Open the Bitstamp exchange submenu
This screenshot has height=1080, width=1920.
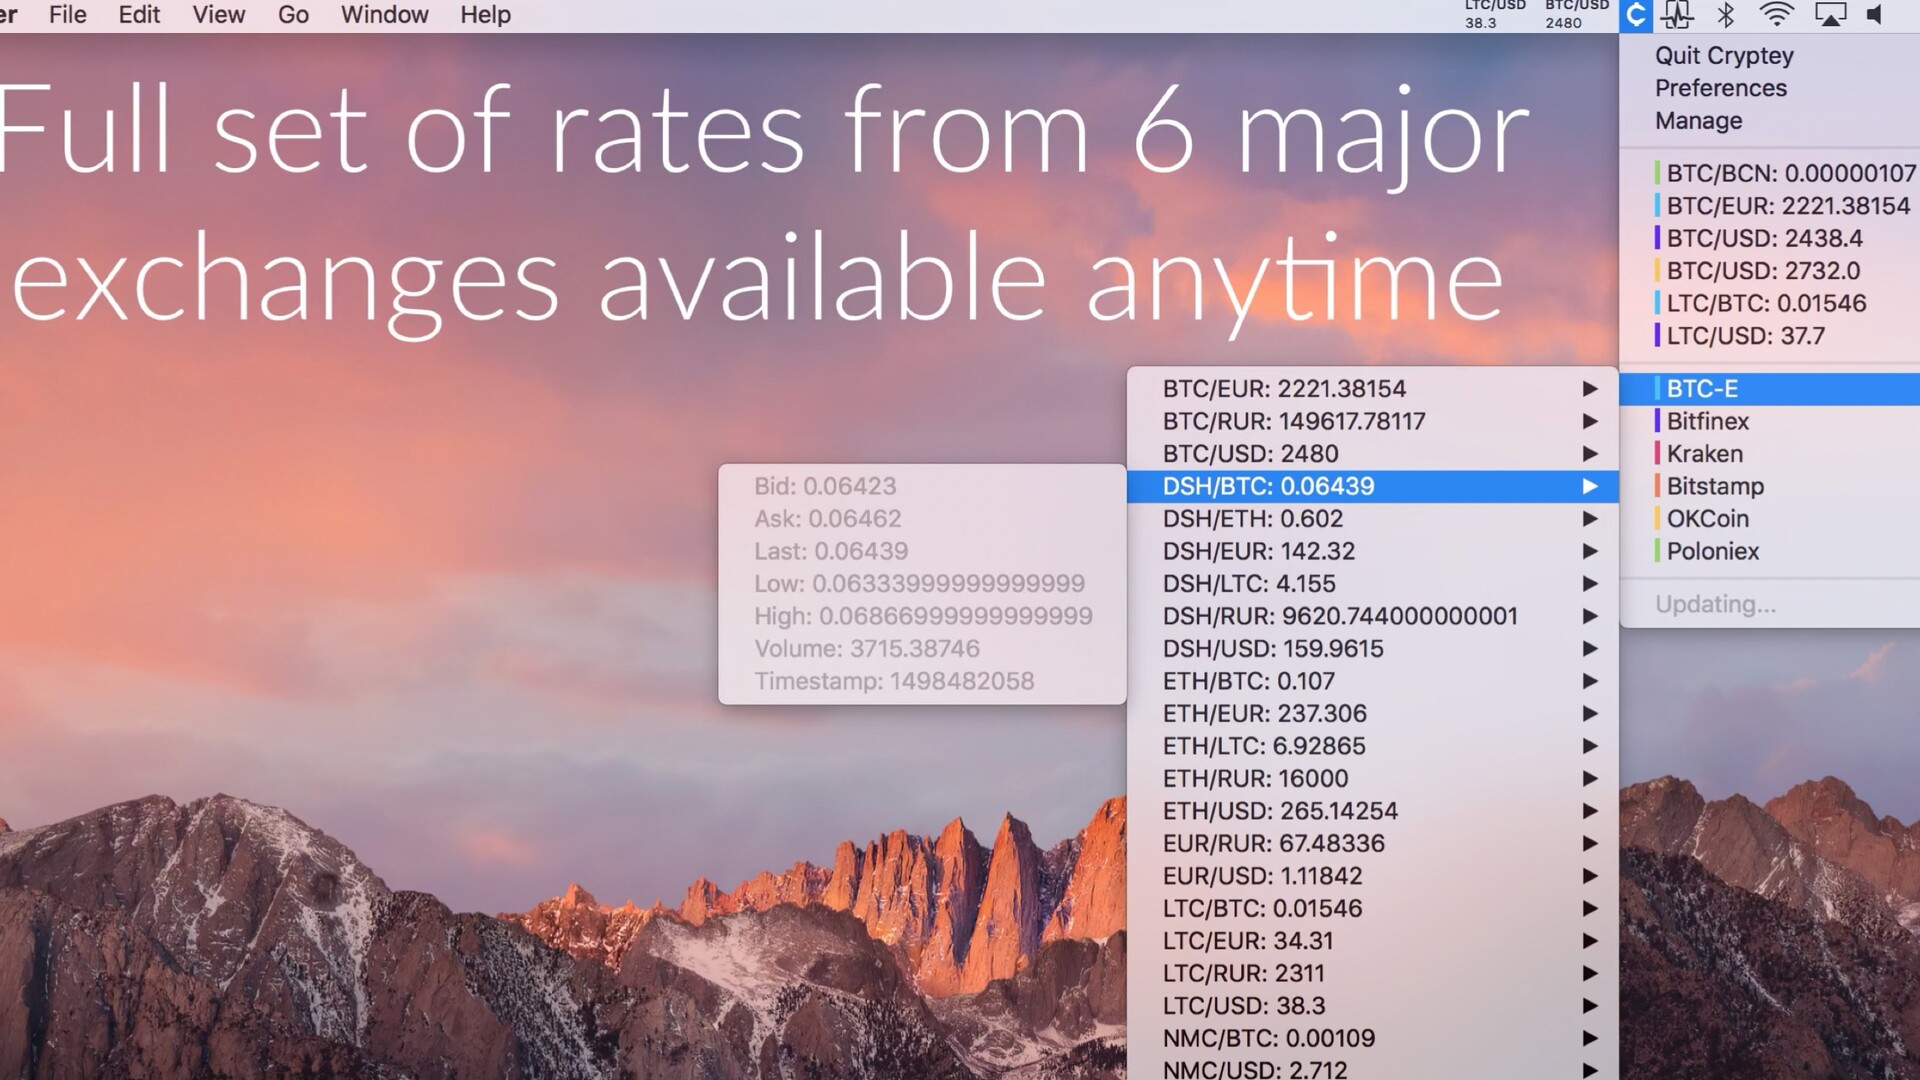[1770, 486]
